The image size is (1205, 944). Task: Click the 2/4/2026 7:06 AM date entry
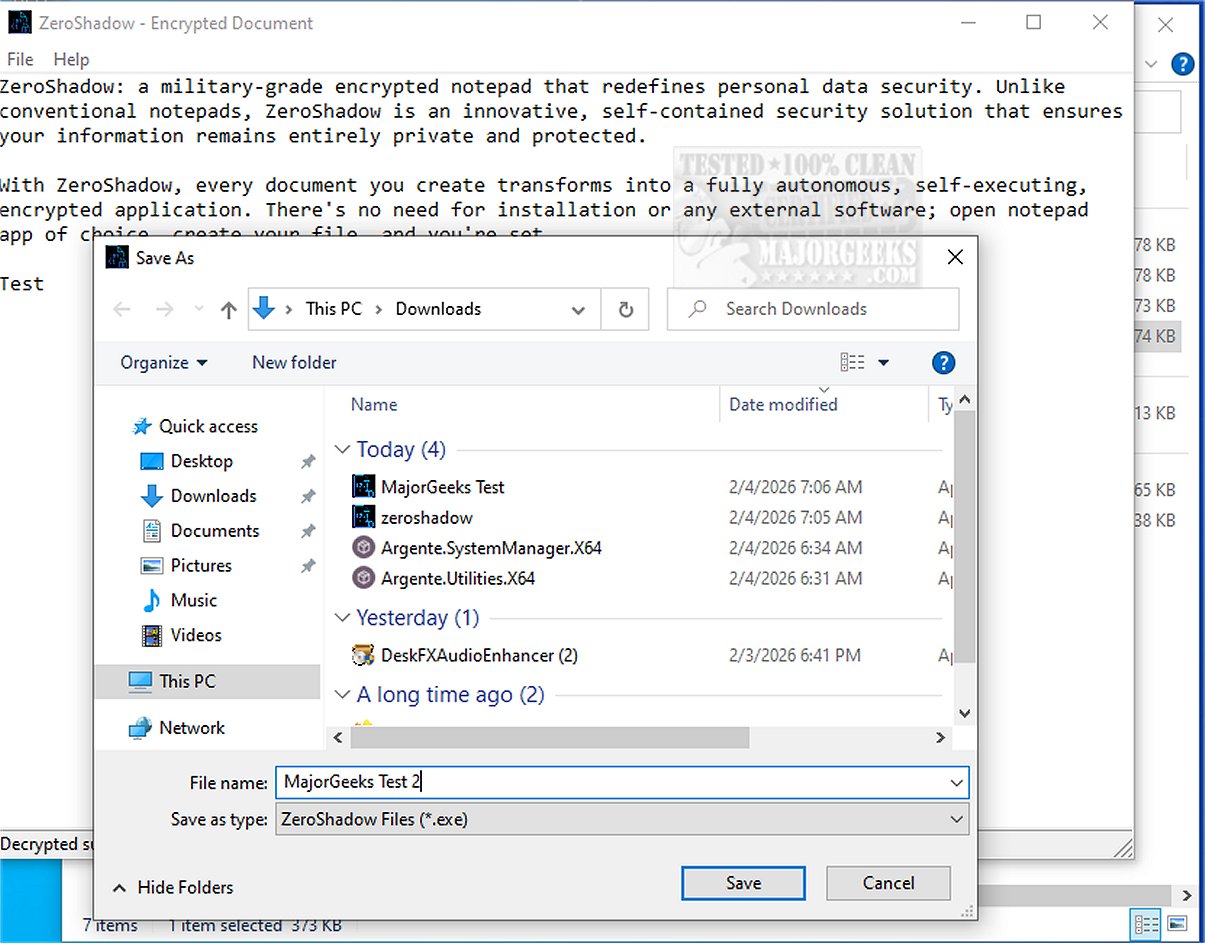[795, 487]
